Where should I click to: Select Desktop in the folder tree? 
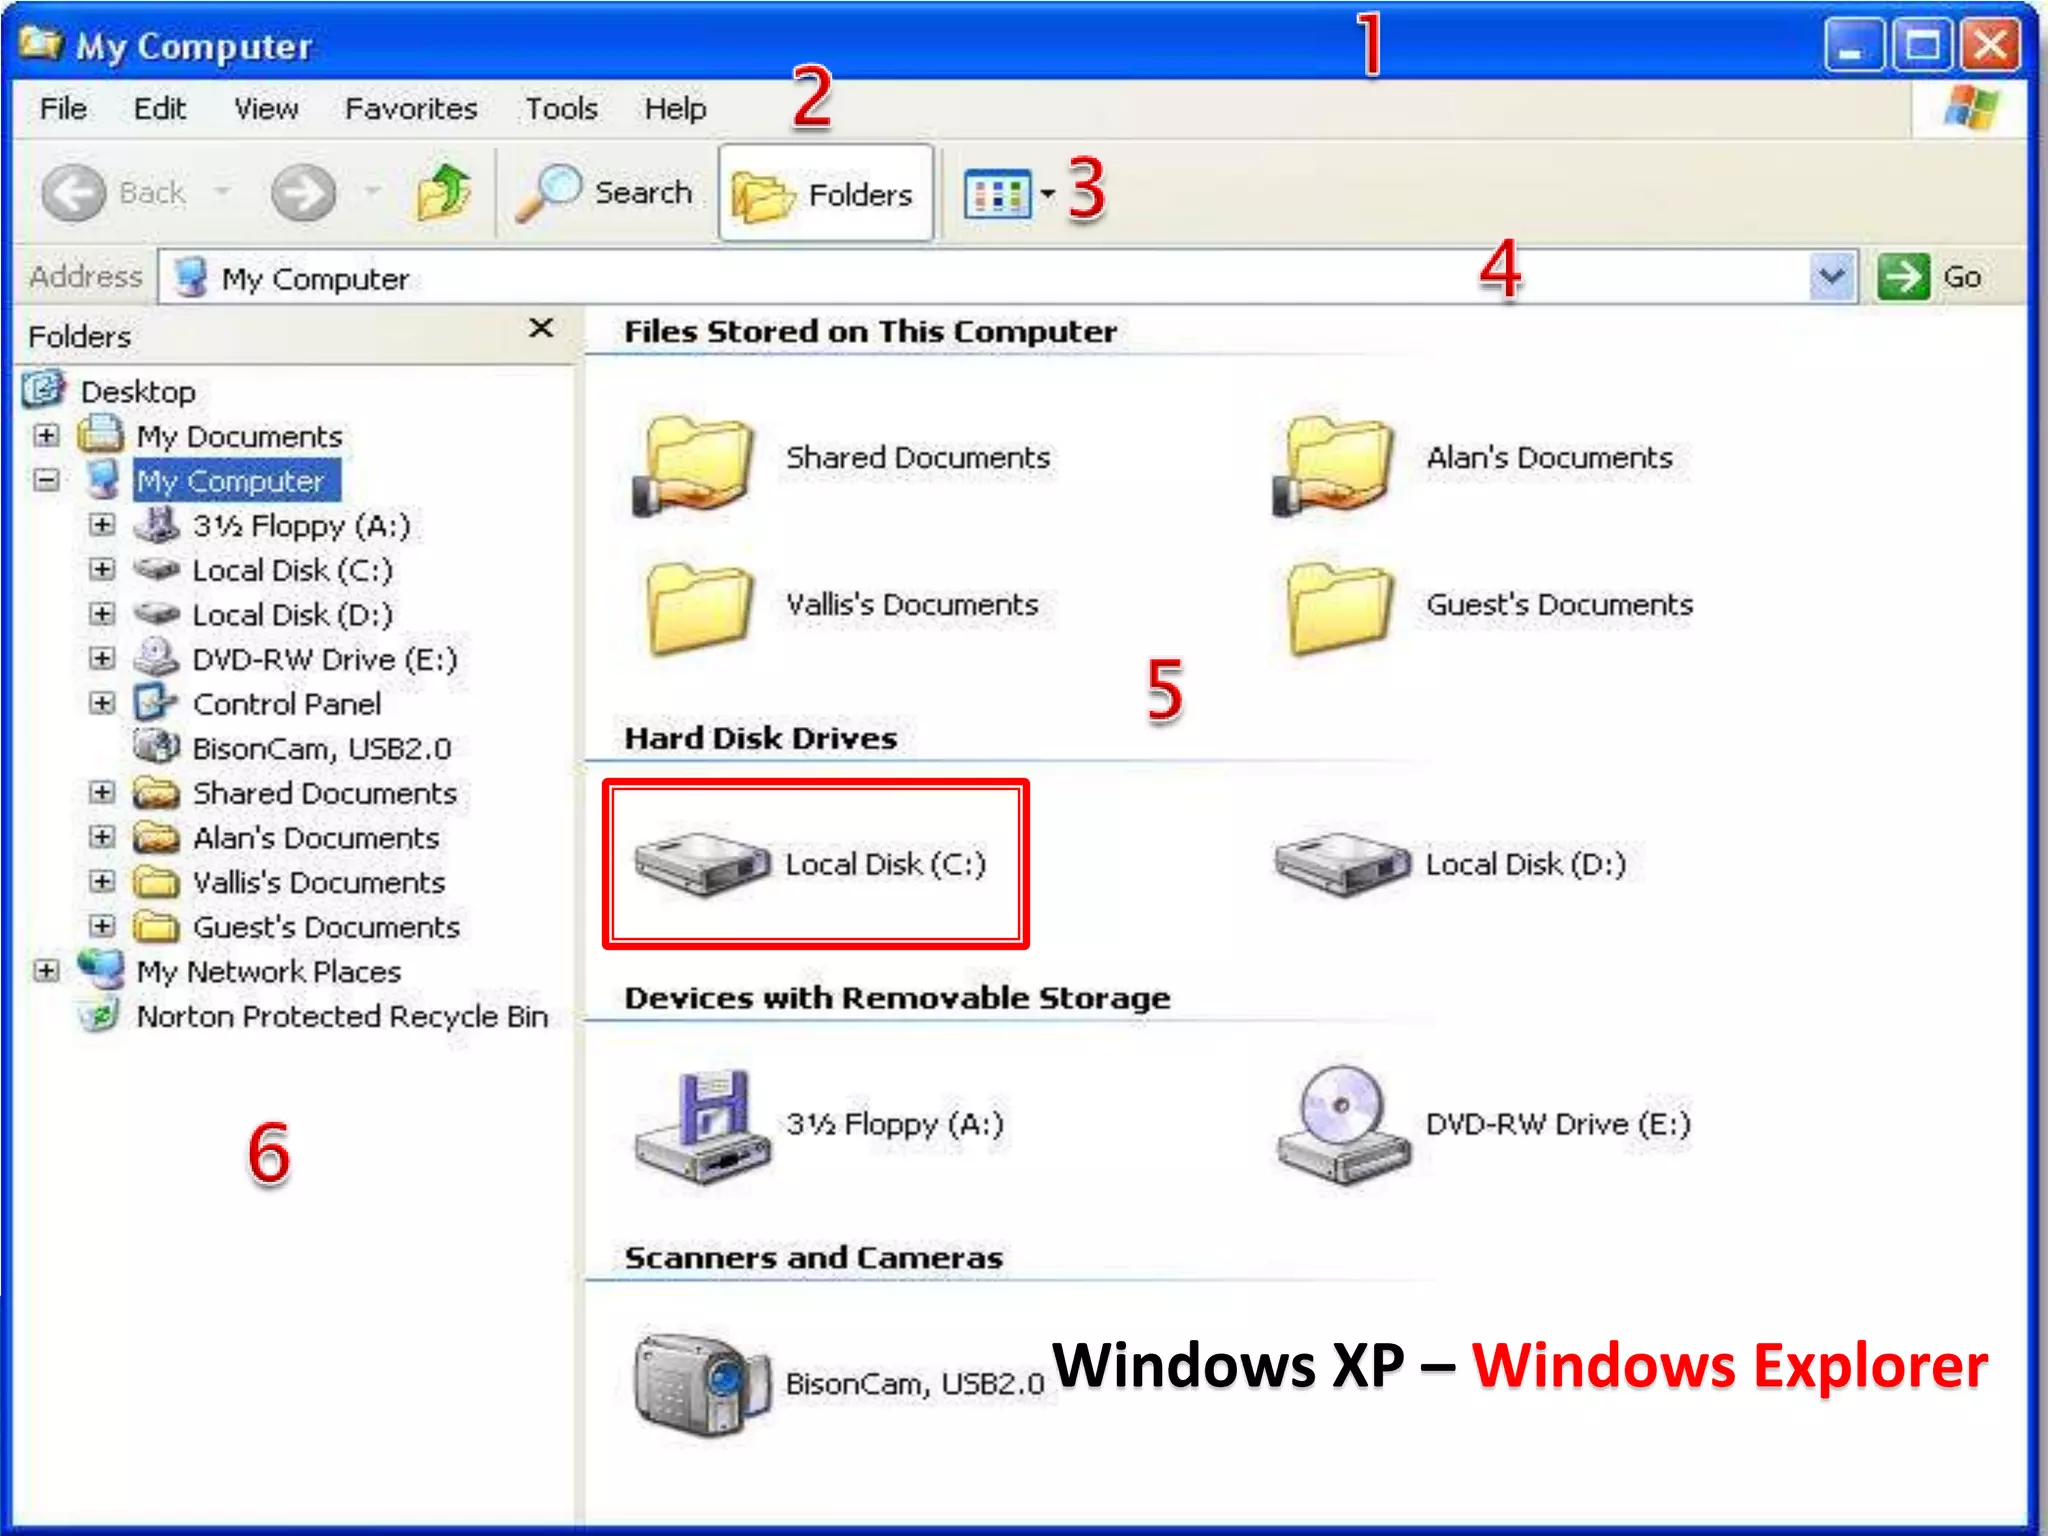pyautogui.click(x=137, y=391)
